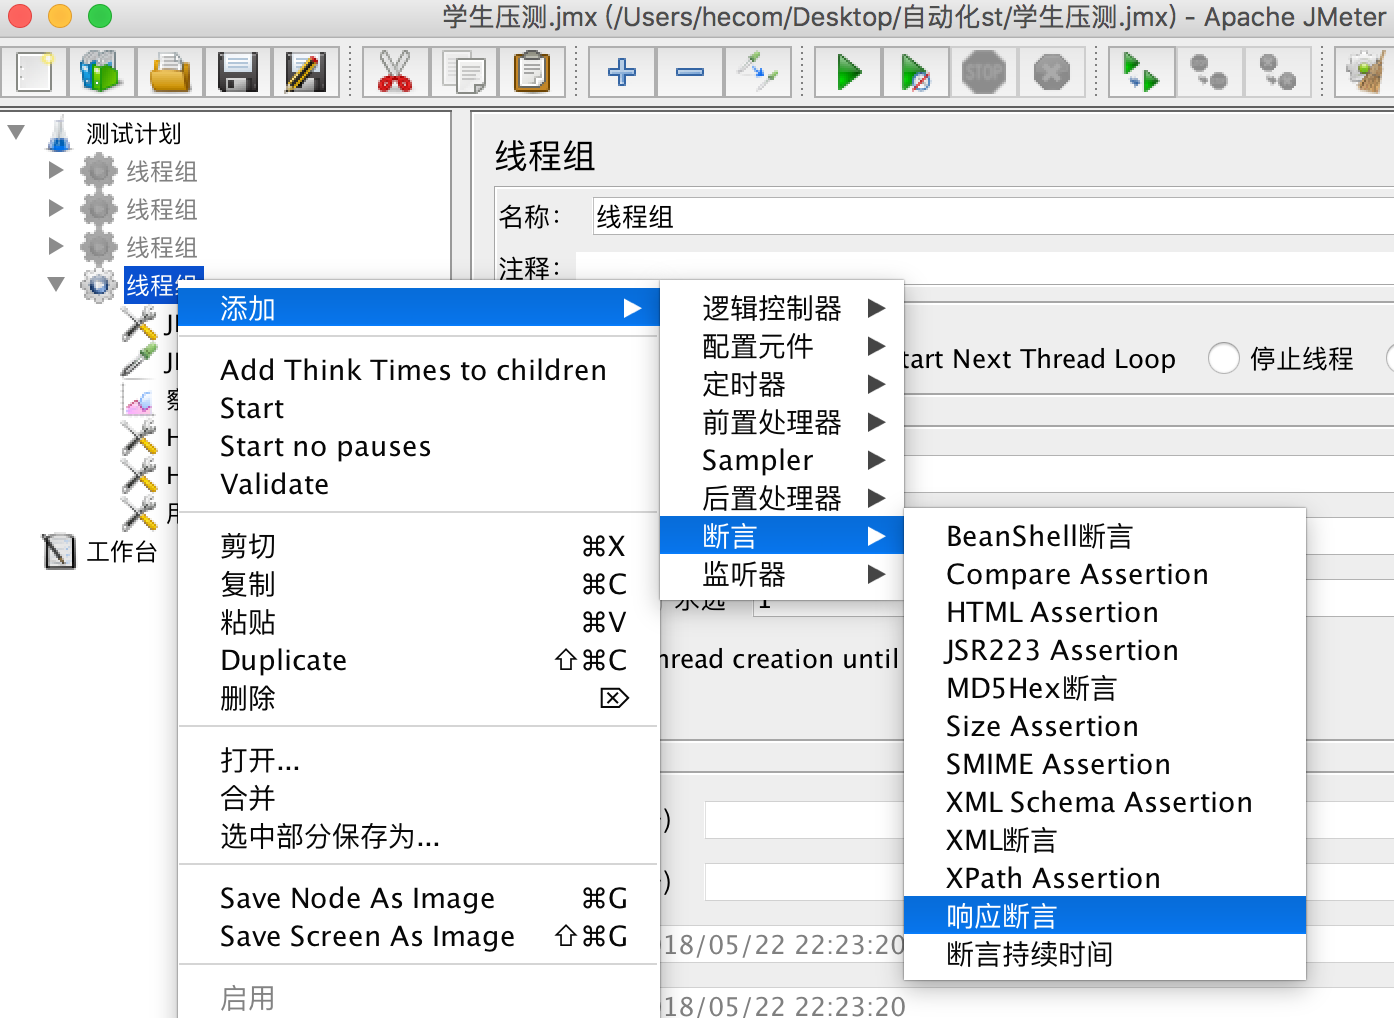This screenshot has height=1018, width=1394.
Task: Open the Sampler submenu
Action: pyautogui.click(x=782, y=460)
